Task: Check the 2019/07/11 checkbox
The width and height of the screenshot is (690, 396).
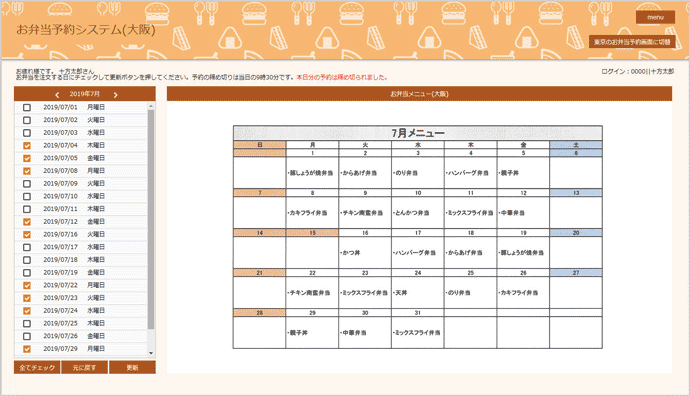Action: [x=27, y=209]
